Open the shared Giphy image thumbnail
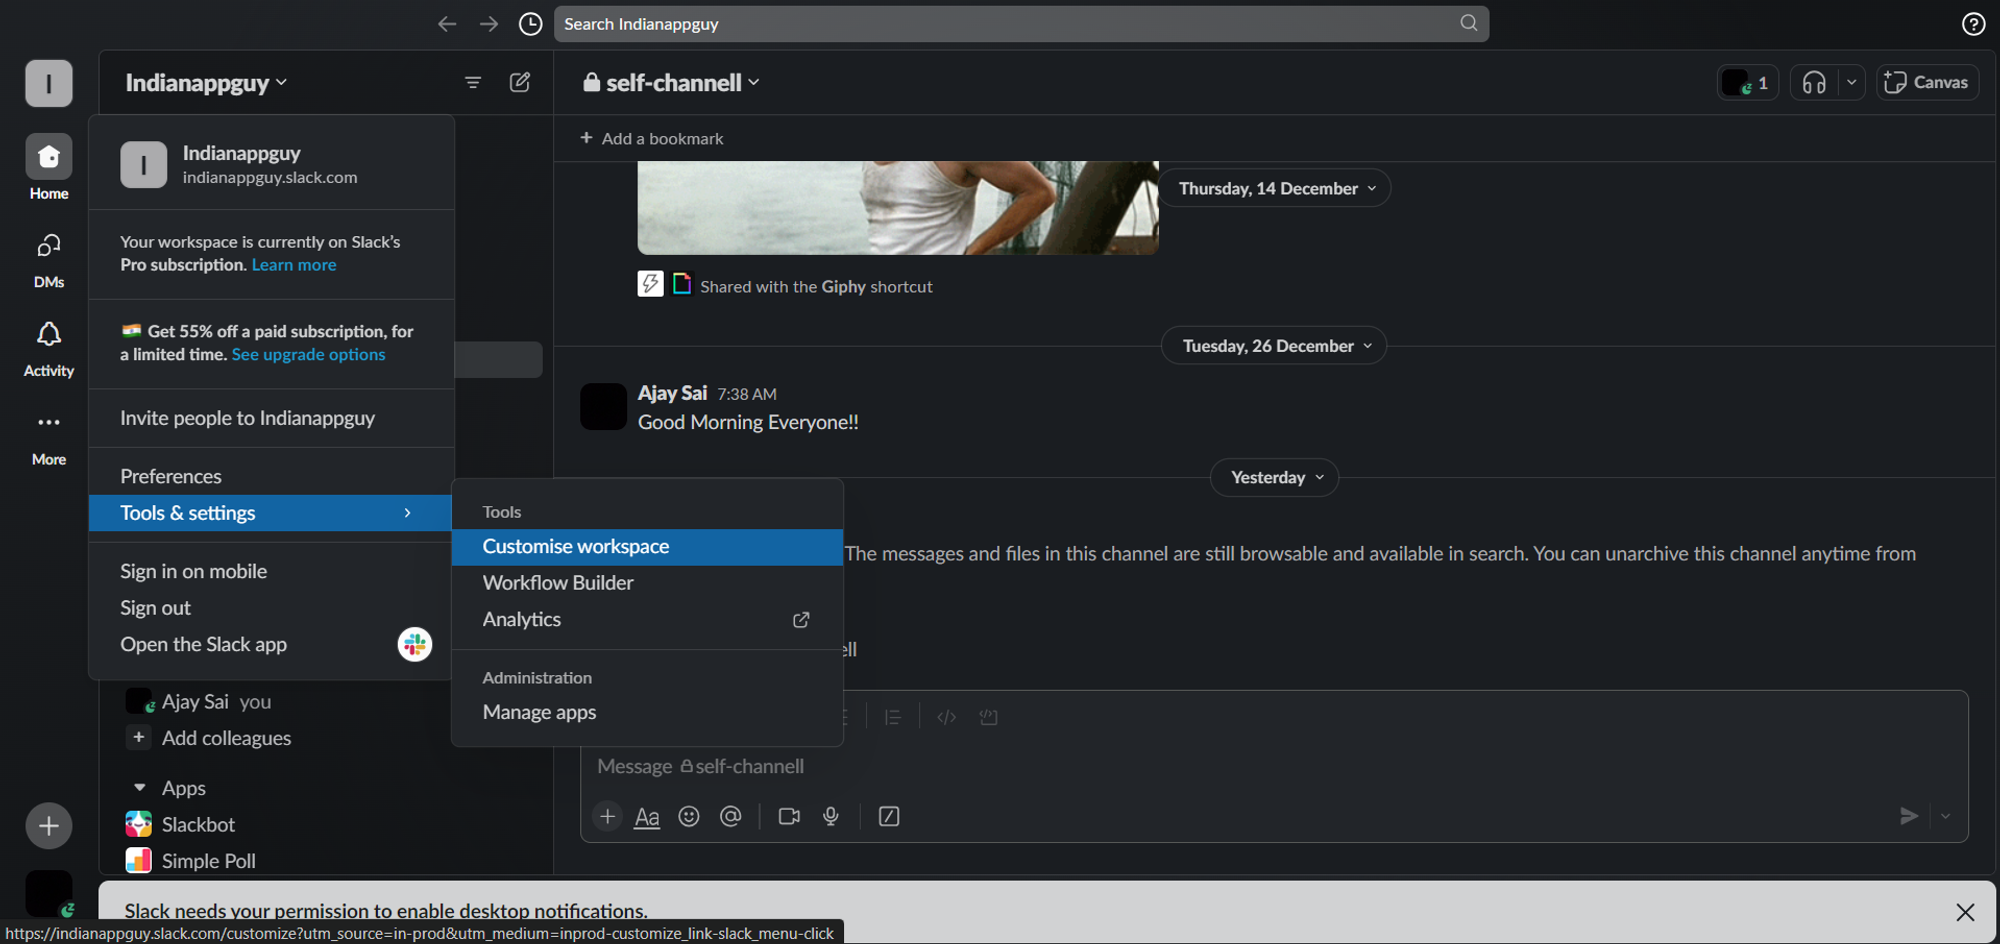Image resolution: width=2000 pixels, height=944 pixels. coord(898,207)
